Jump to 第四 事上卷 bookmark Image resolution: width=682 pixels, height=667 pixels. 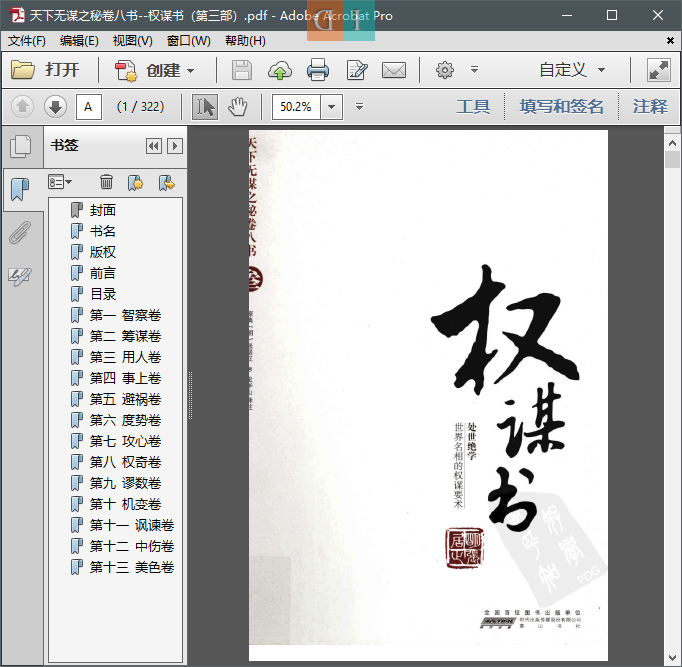[125, 378]
